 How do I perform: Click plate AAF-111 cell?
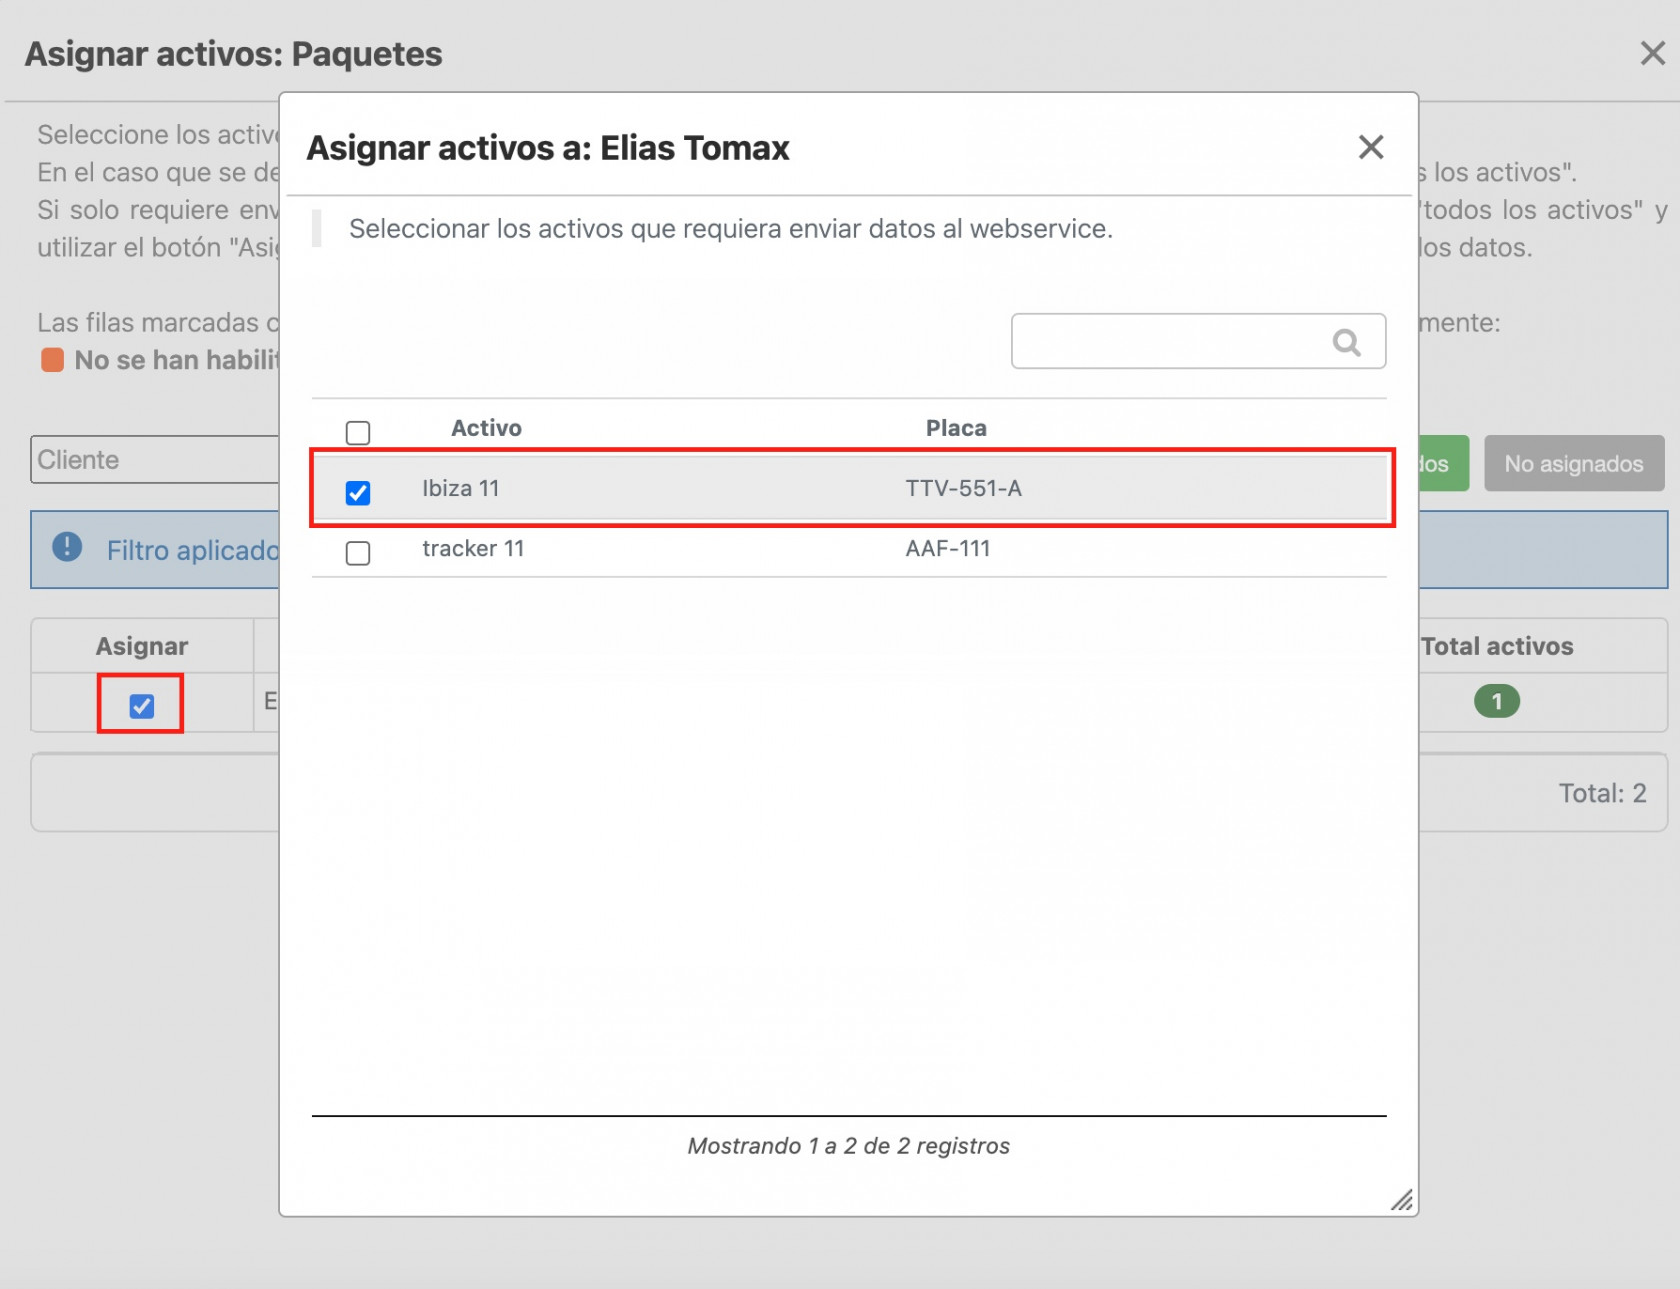click(948, 548)
